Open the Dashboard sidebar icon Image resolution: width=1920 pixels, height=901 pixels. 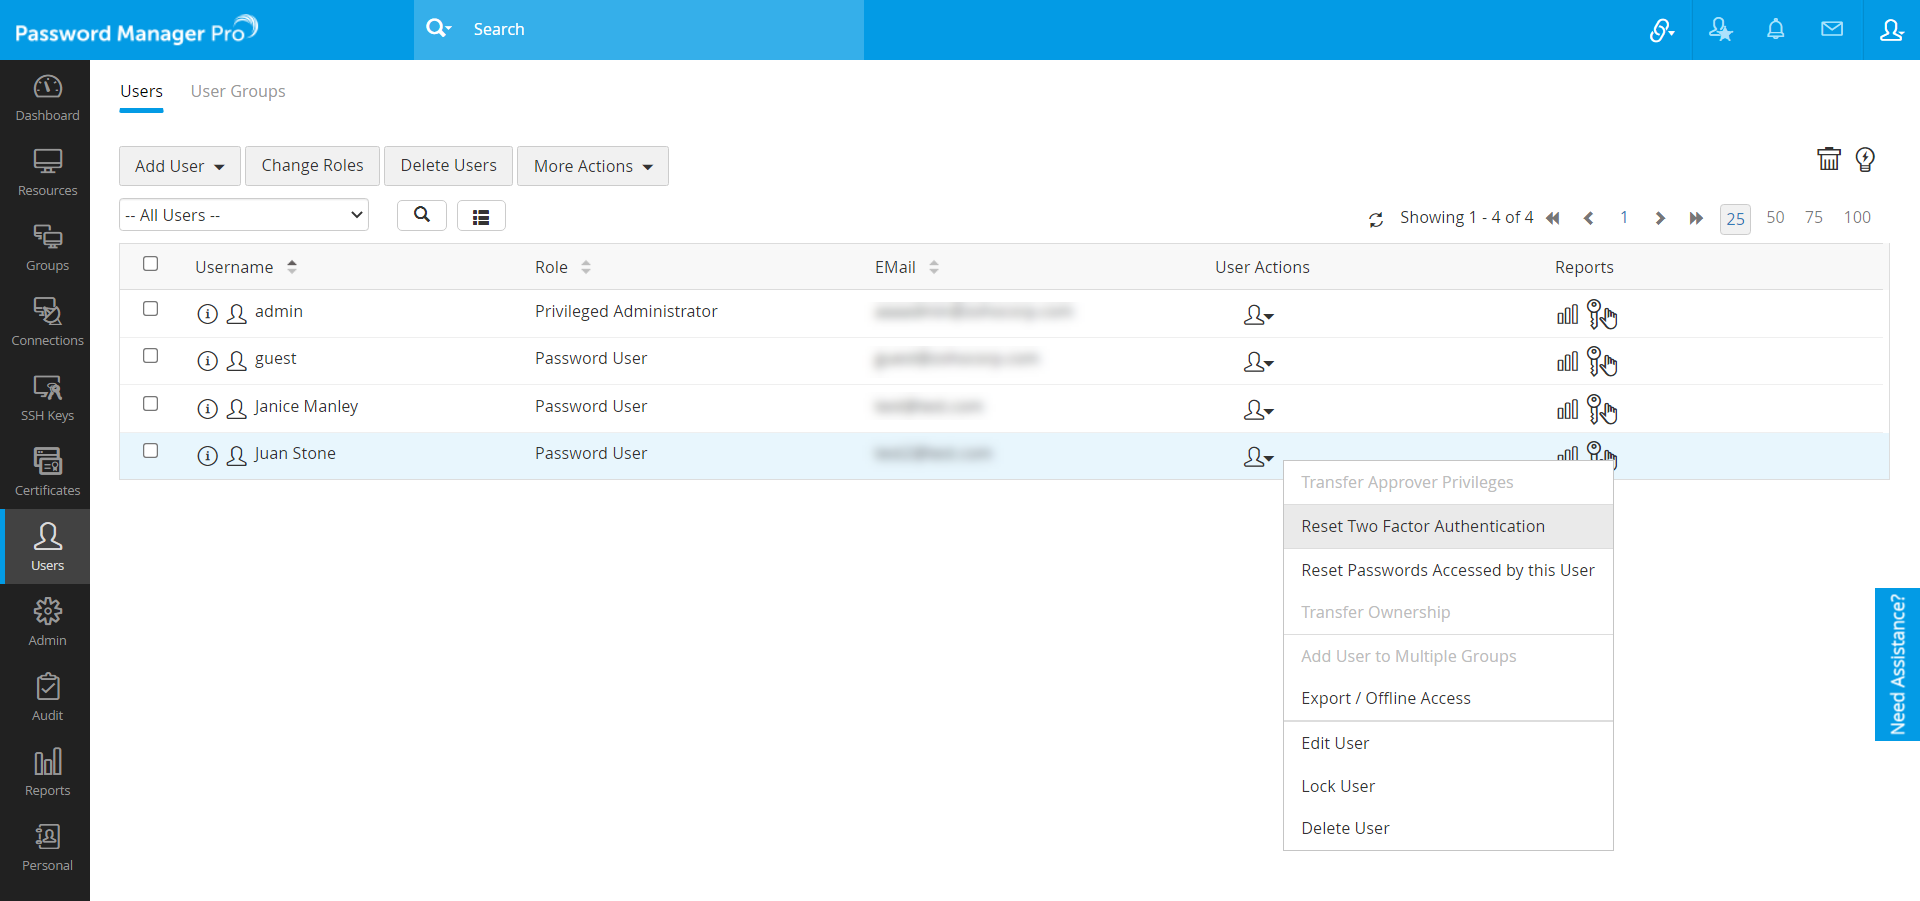[47, 98]
